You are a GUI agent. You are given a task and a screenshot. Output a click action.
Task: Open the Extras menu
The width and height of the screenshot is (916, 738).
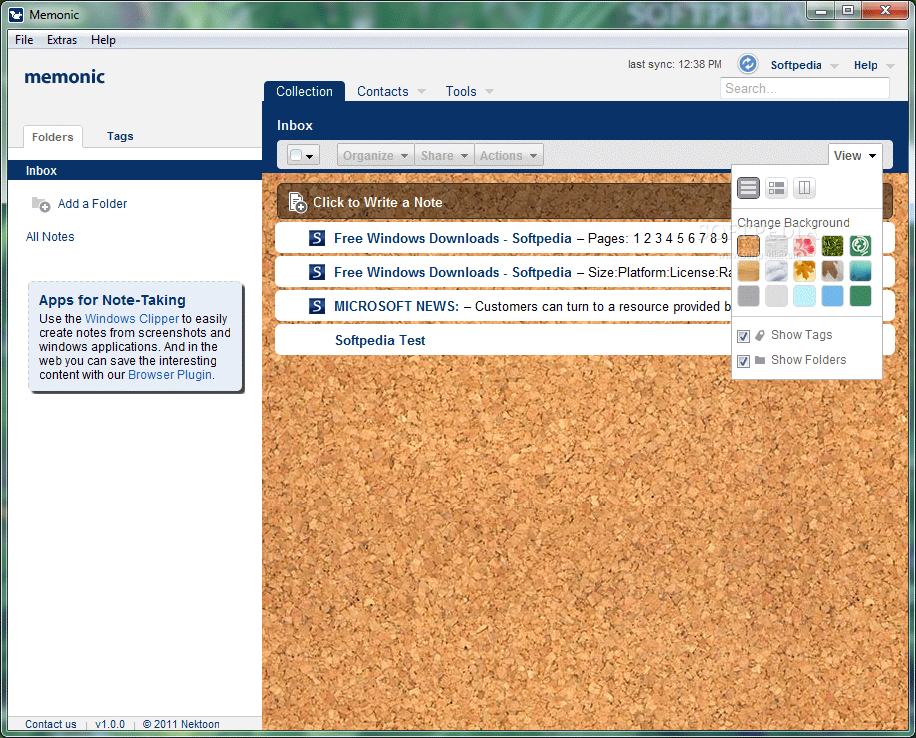tap(62, 40)
